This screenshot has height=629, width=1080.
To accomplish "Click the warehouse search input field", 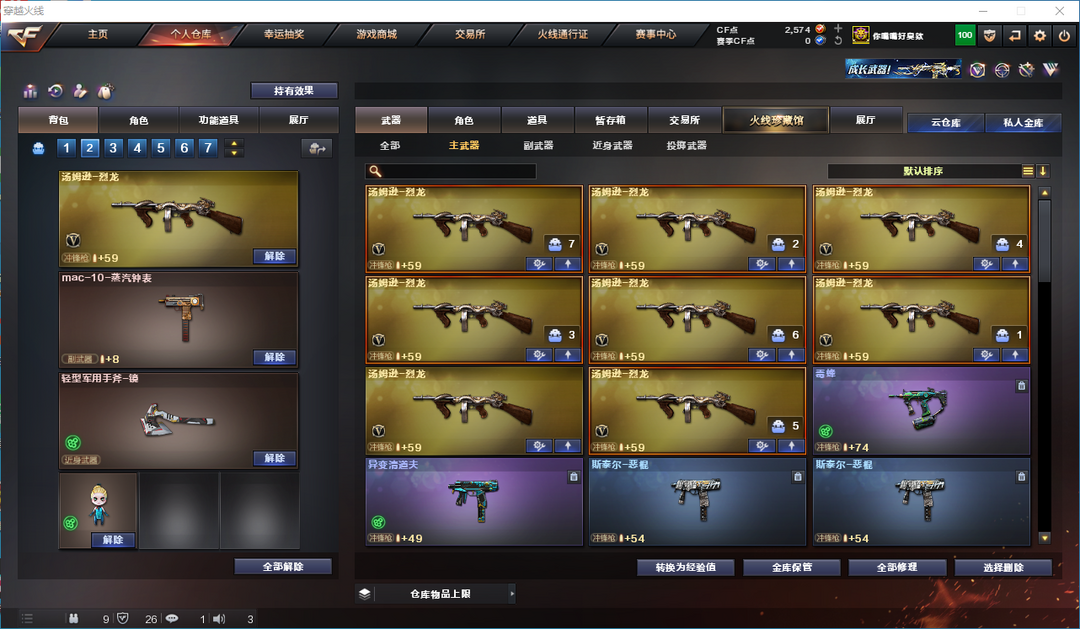I will pos(450,171).
